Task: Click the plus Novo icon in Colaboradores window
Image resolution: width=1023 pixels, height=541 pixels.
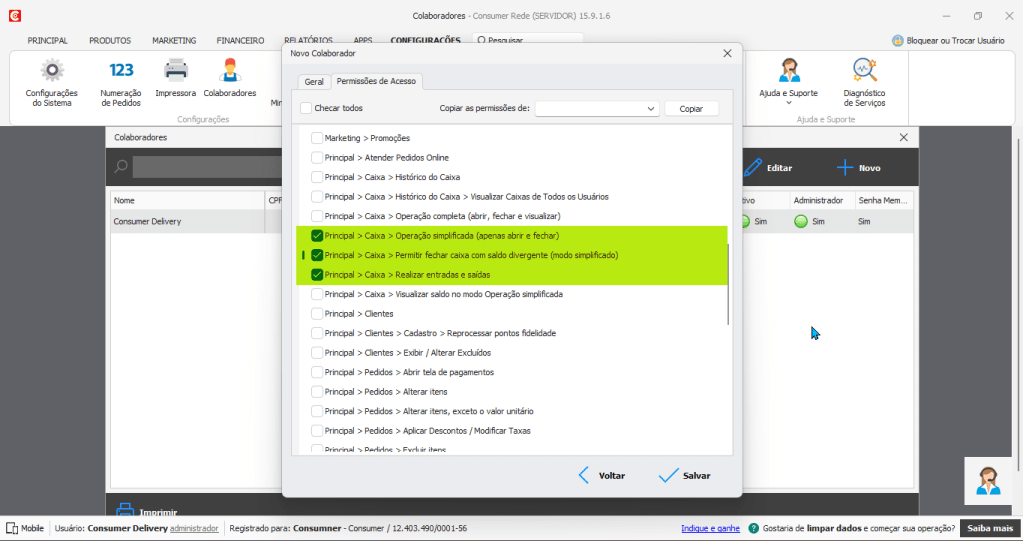Action: [844, 168]
